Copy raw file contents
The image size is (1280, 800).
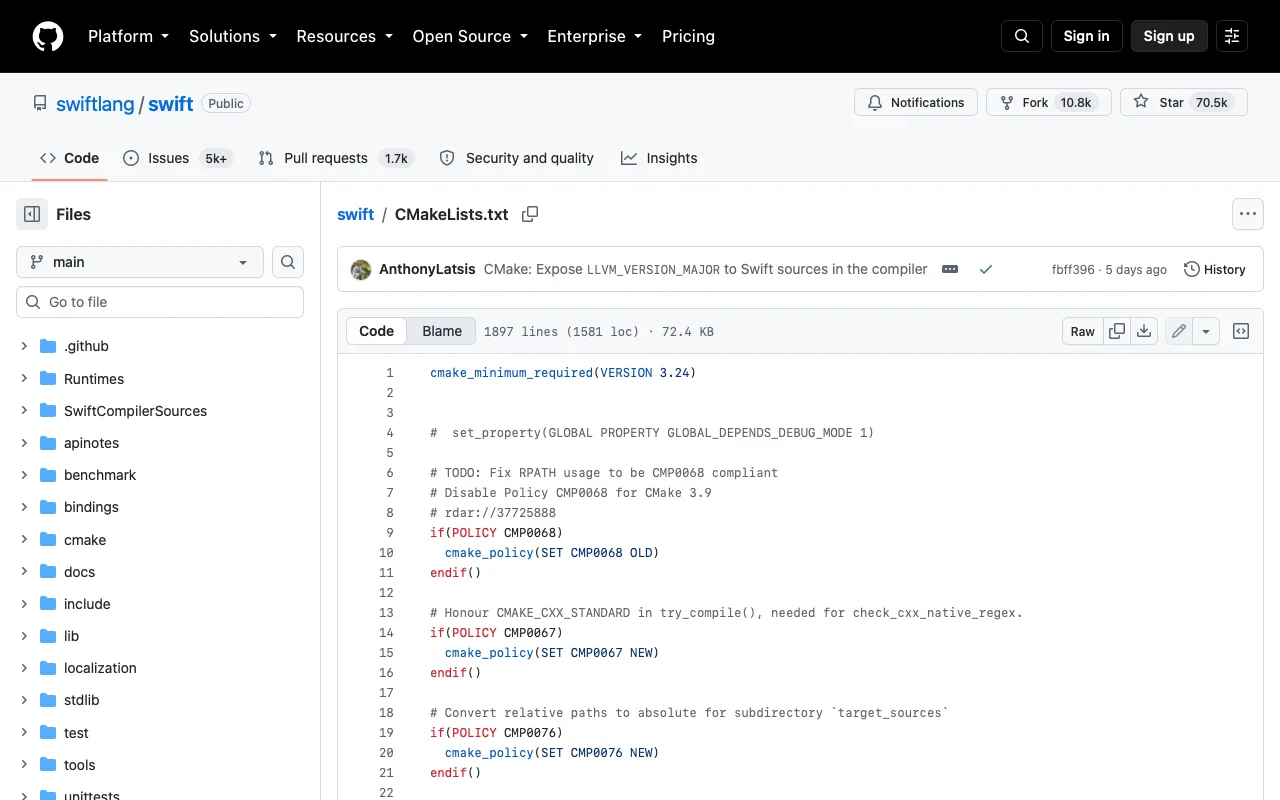(1117, 331)
